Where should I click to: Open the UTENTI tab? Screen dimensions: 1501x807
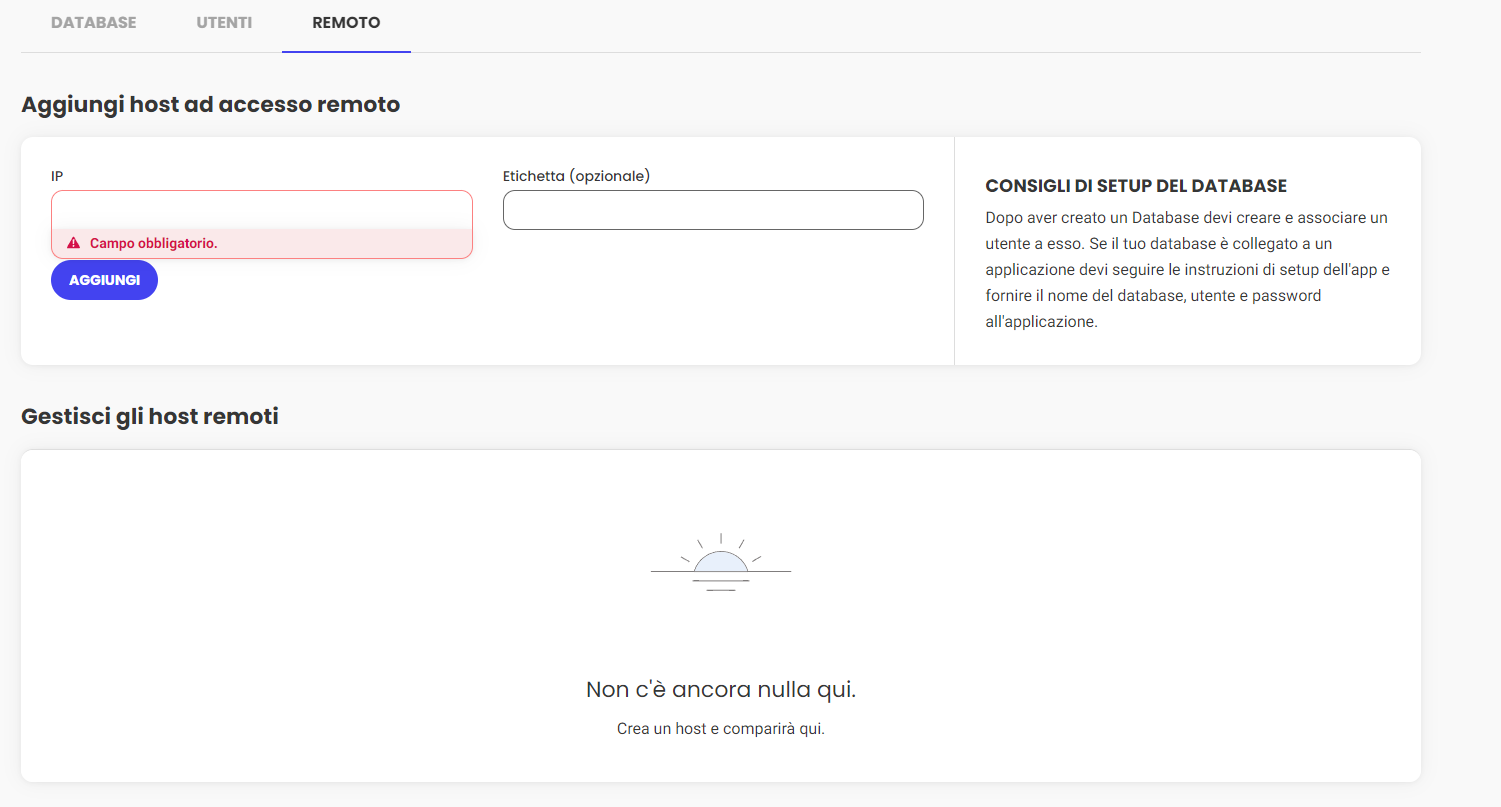[x=224, y=22]
